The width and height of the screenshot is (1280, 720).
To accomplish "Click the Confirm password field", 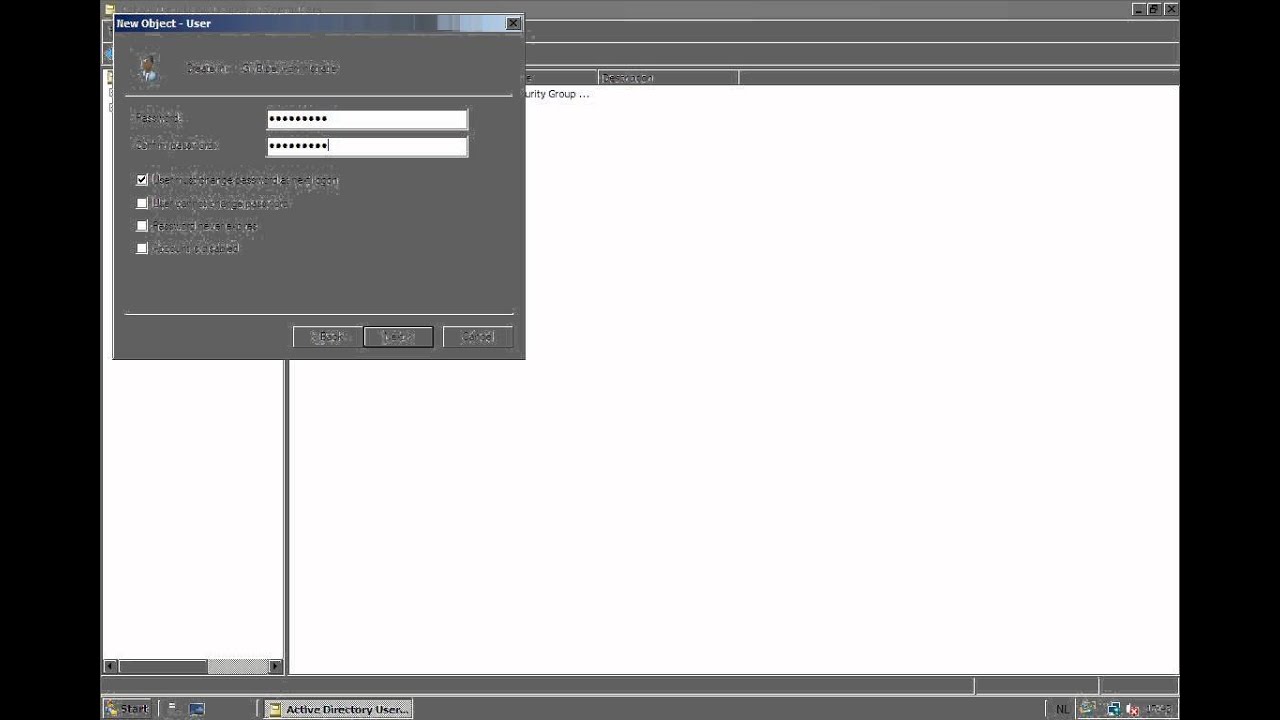I will coord(367,146).
